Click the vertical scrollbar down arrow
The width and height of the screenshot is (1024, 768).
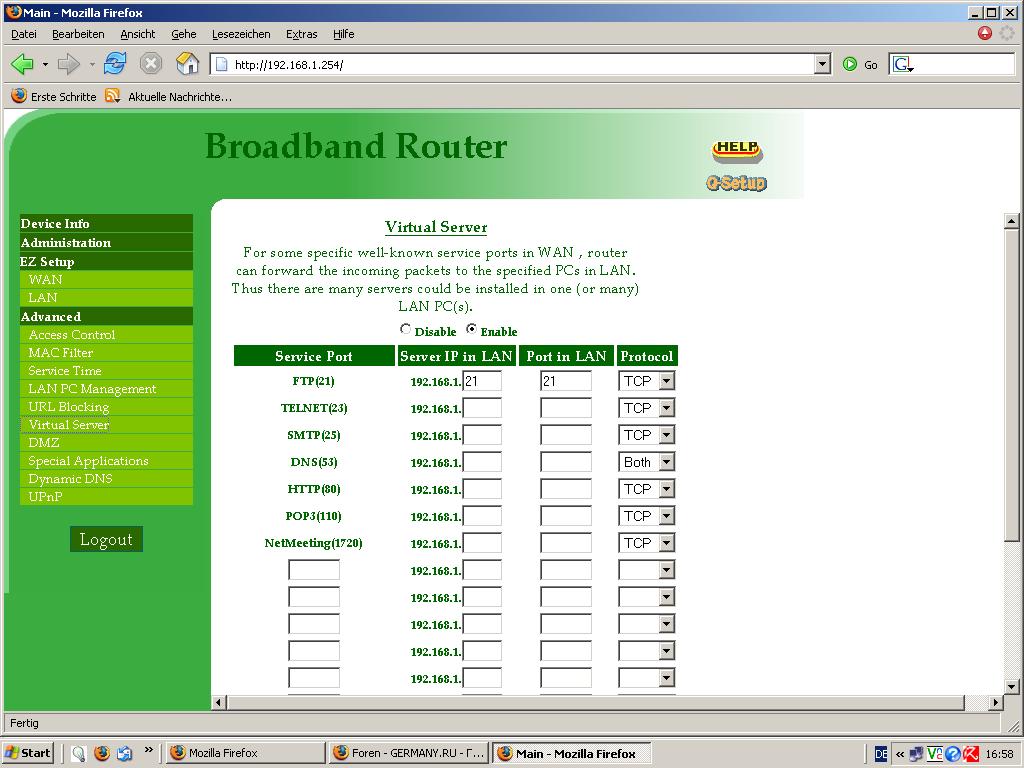coord(1011,687)
